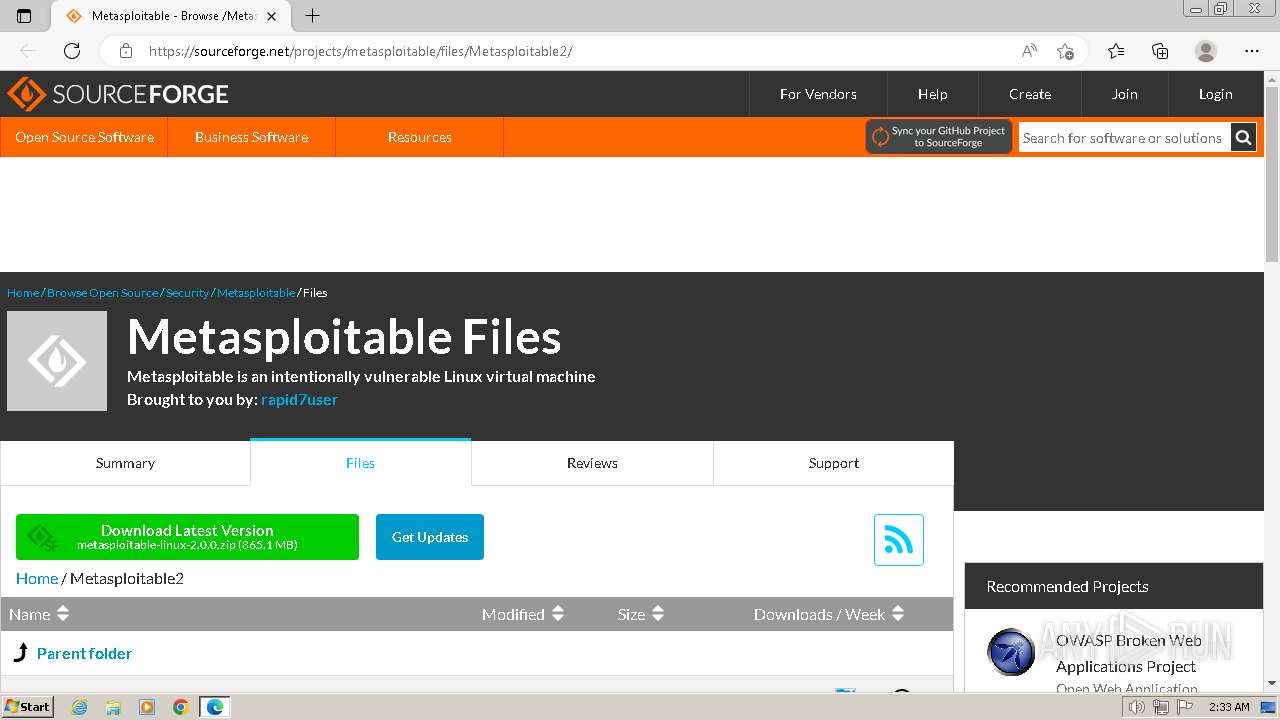Image resolution: width=1280 pixels, height=720 pixels.
Task: Close the Metasploitable browser tab
Action: (271, 16)
